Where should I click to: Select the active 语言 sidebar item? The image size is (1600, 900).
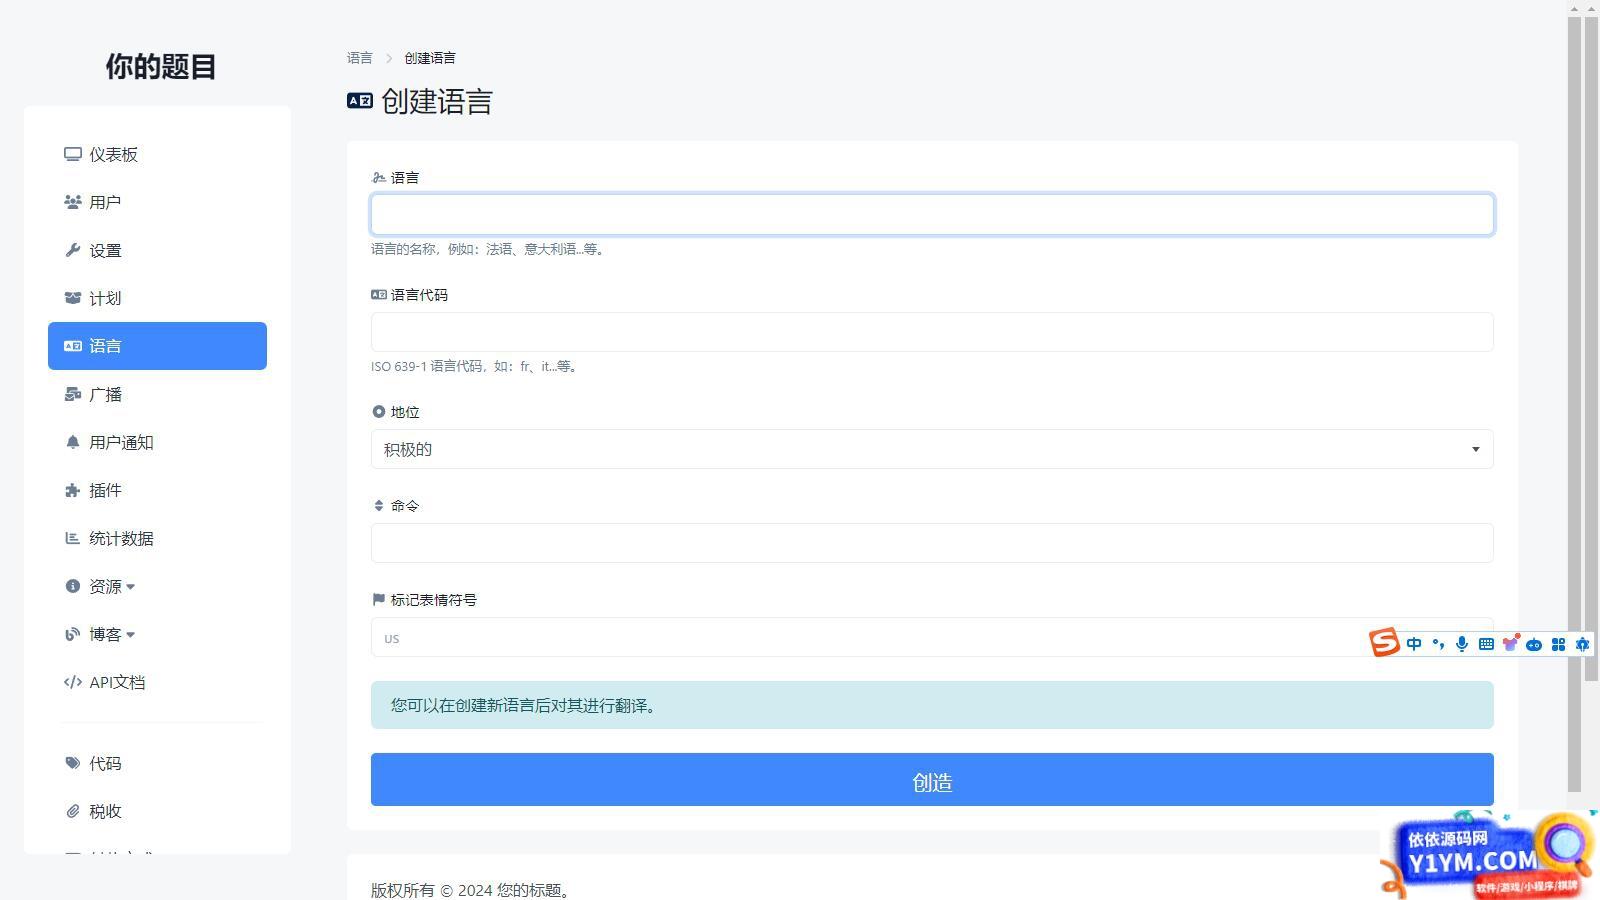coord(157,346)
